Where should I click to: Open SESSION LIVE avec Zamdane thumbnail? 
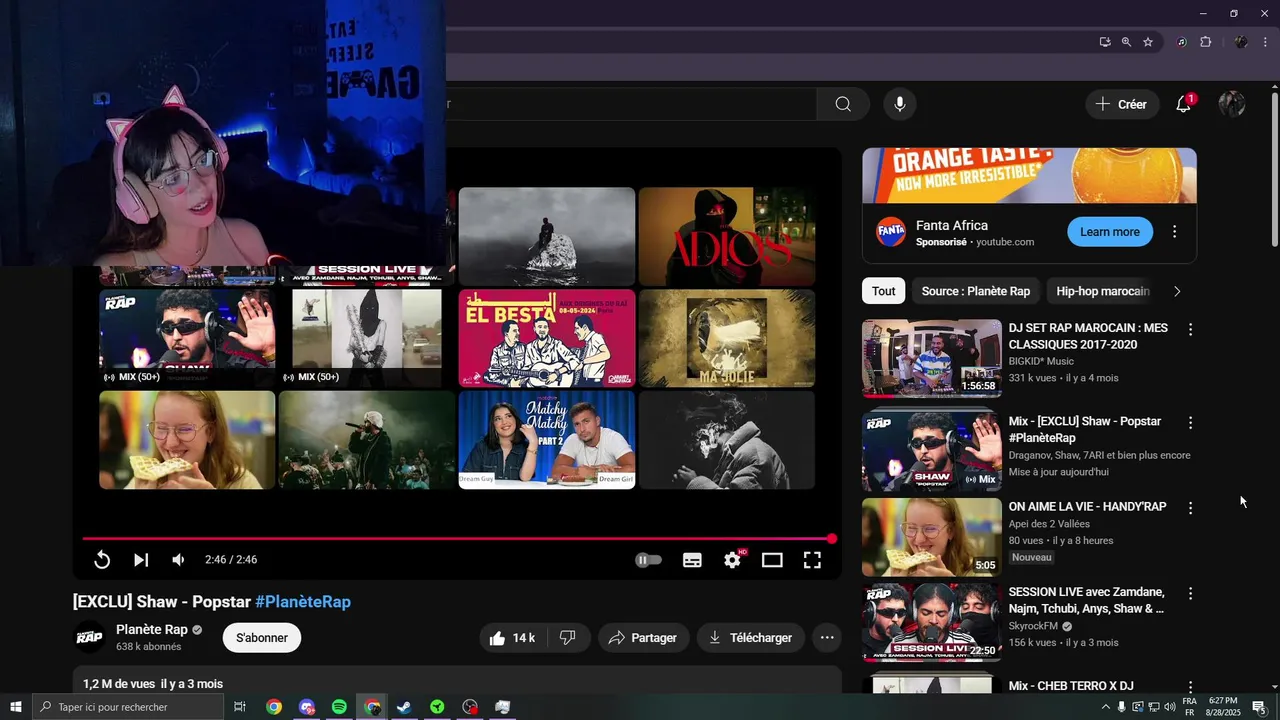pyautogui.click(x=932, y=622)
